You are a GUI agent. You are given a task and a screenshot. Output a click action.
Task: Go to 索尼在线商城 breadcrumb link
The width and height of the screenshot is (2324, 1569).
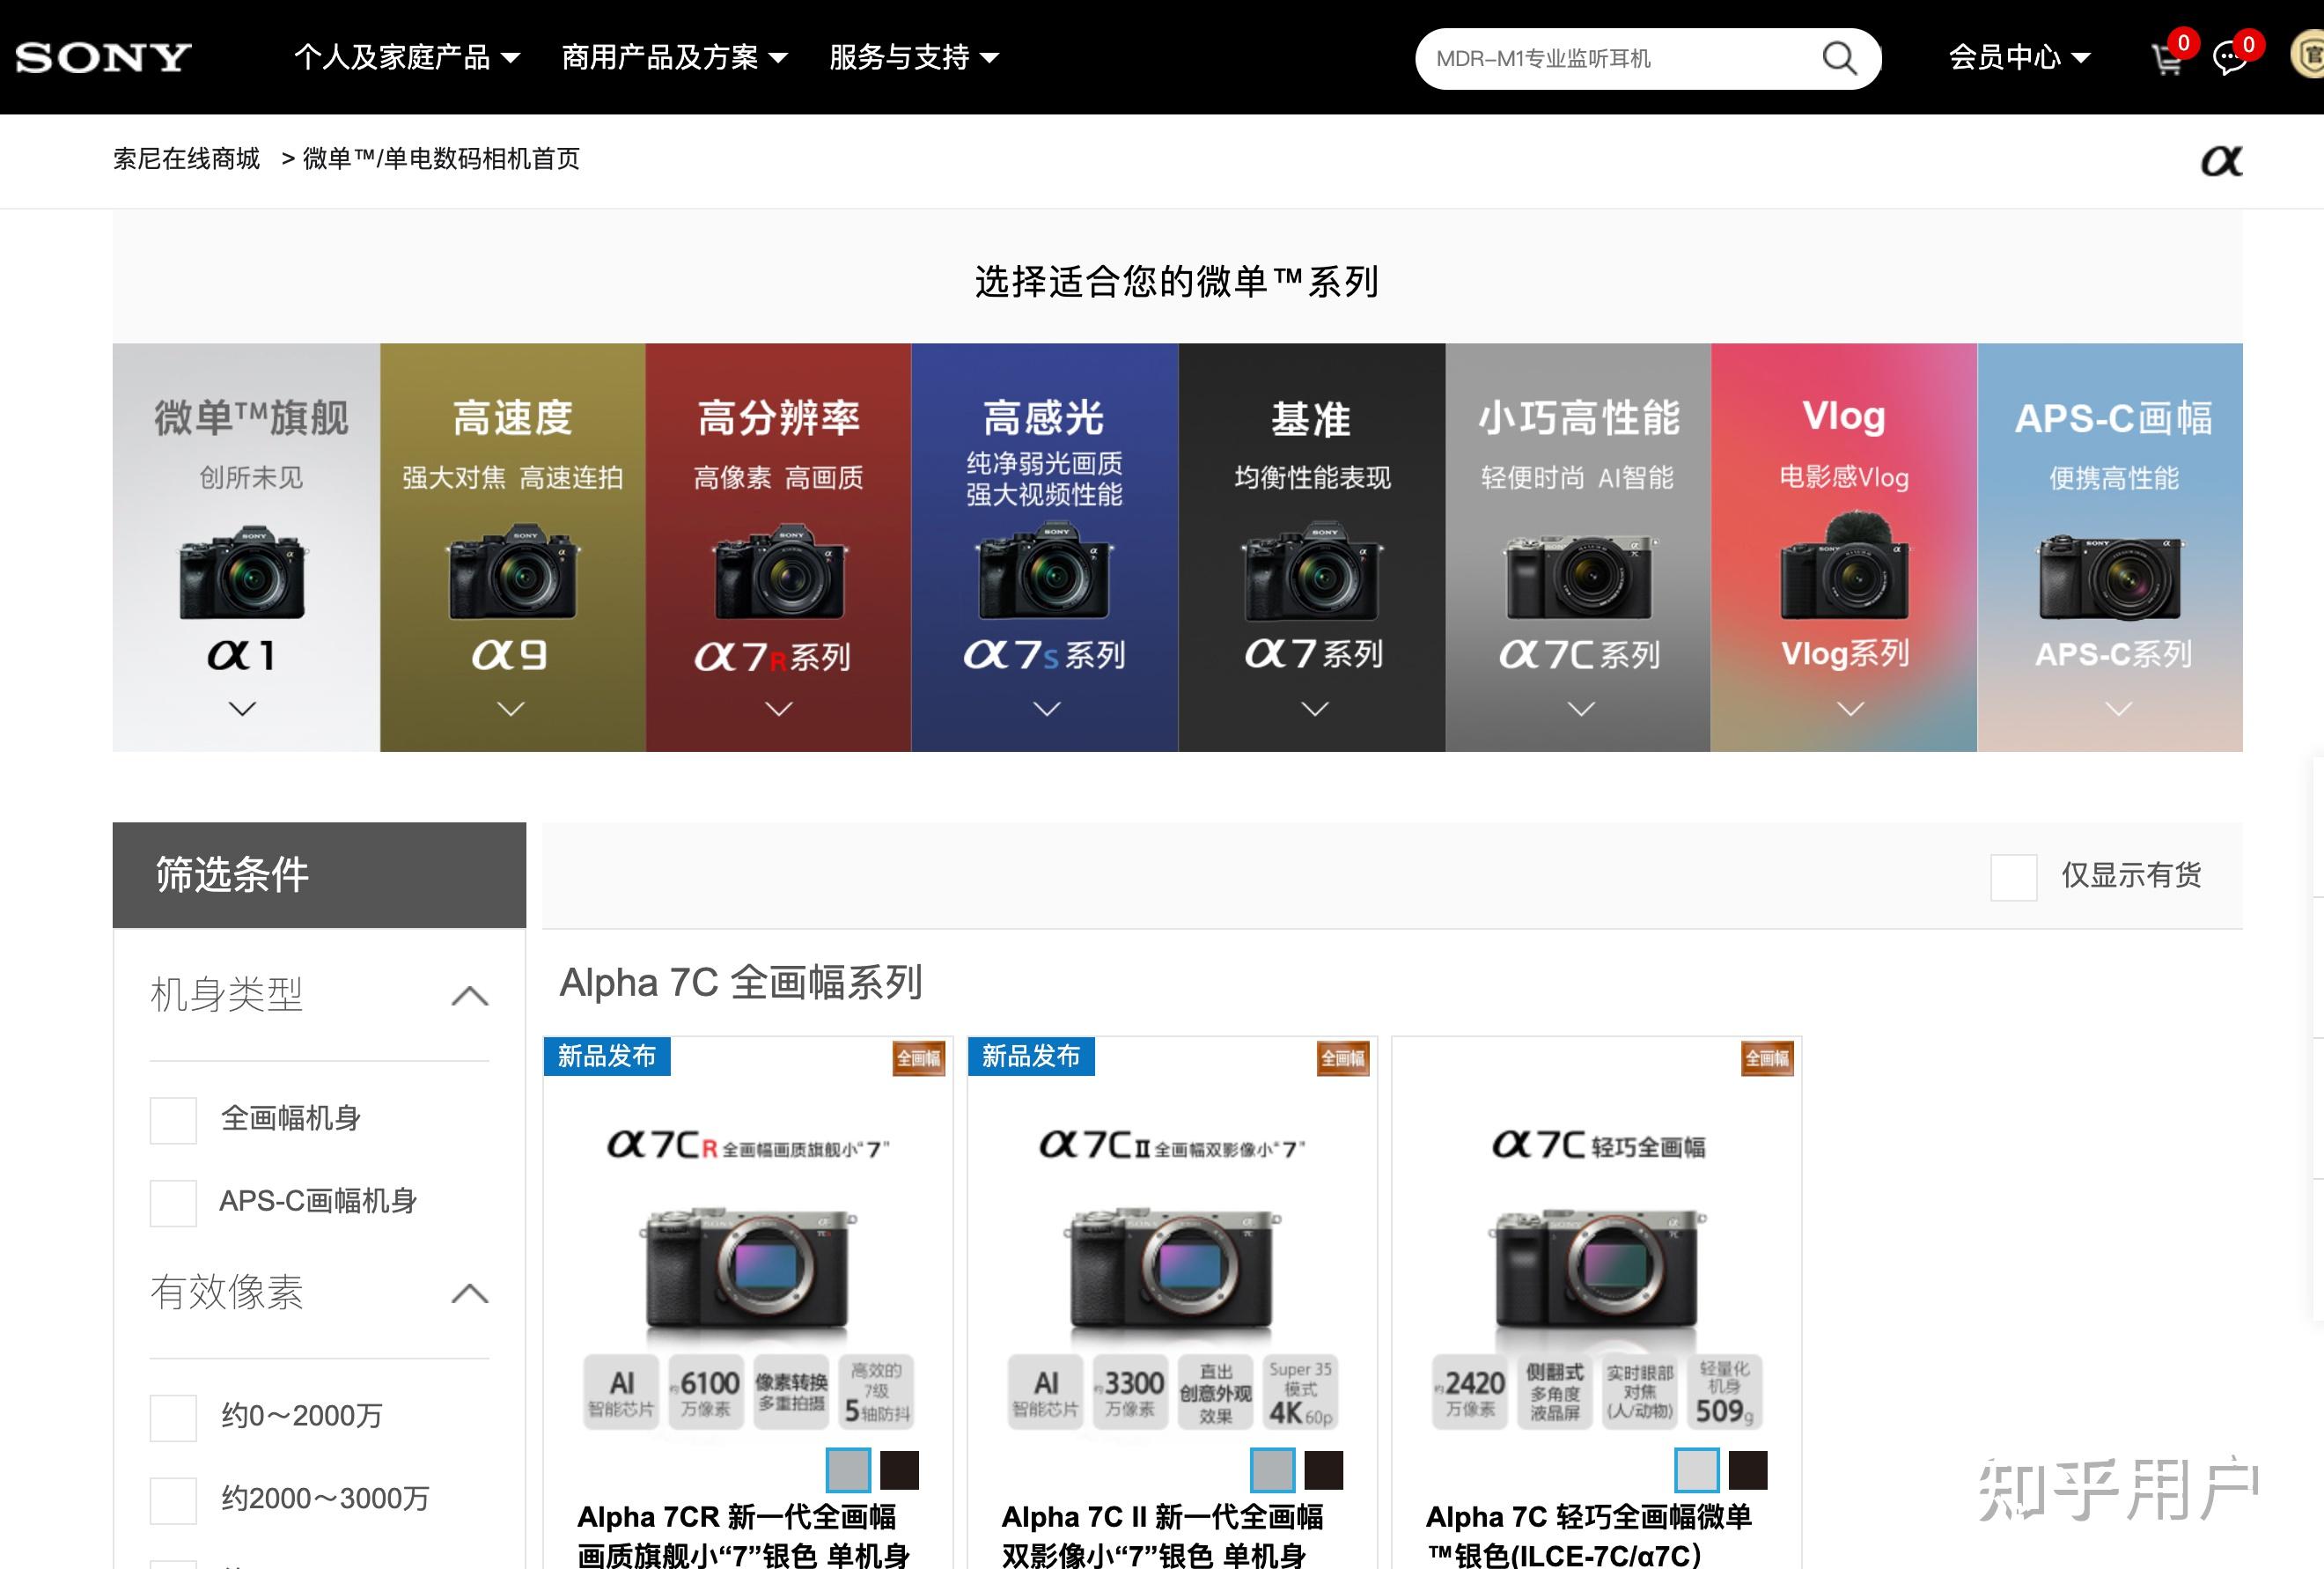(x=186, y=159)
